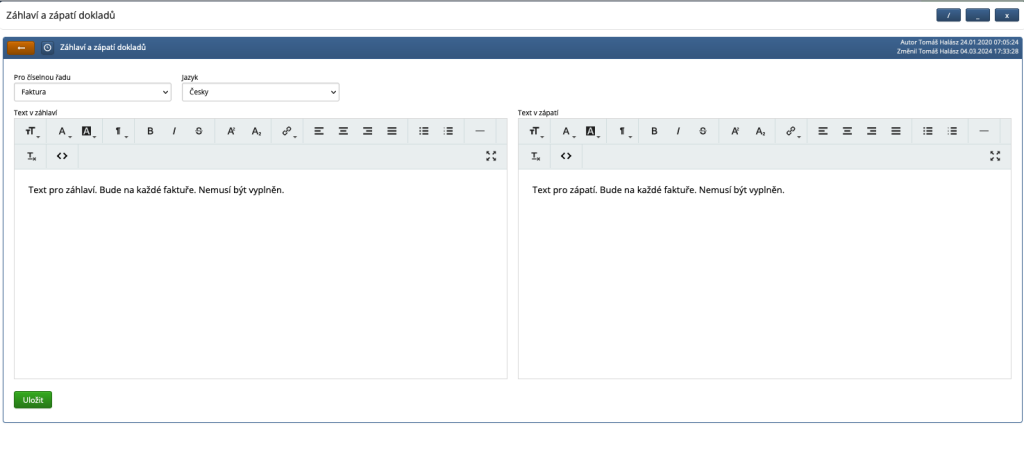The width and height of the screenshot is (1024, 457).
Task: Clear formatting in the header editor
Action: 33,156
